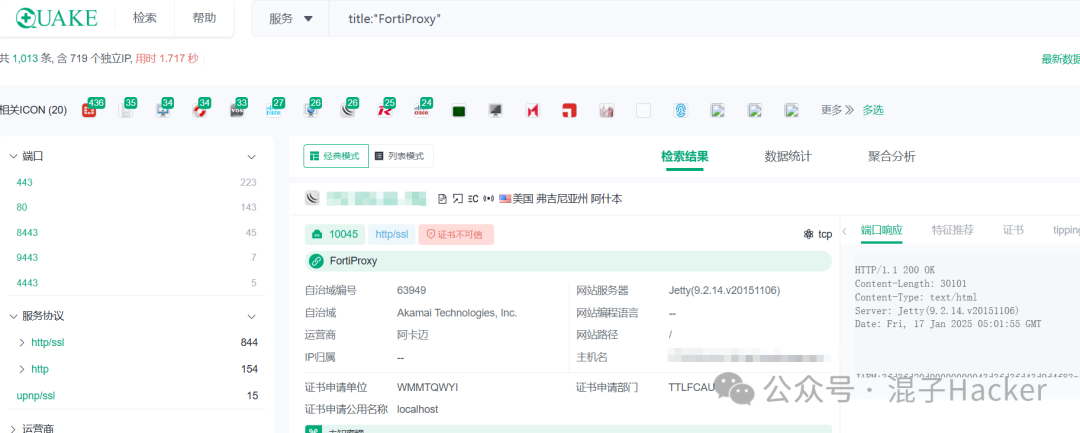The width and height of the screenshot is (1080, 433).
Task: Click the localhost certificate common name
Action: point(417,409)
